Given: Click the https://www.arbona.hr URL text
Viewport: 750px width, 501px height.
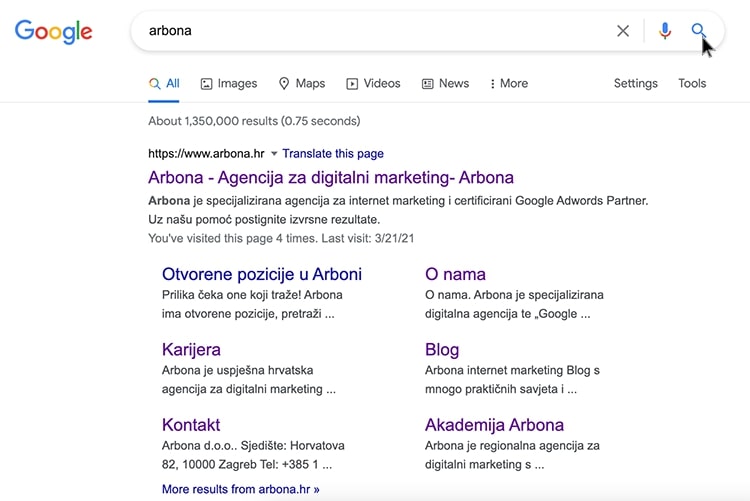Looking at the screenshot, I should click(x=206, y=154).
